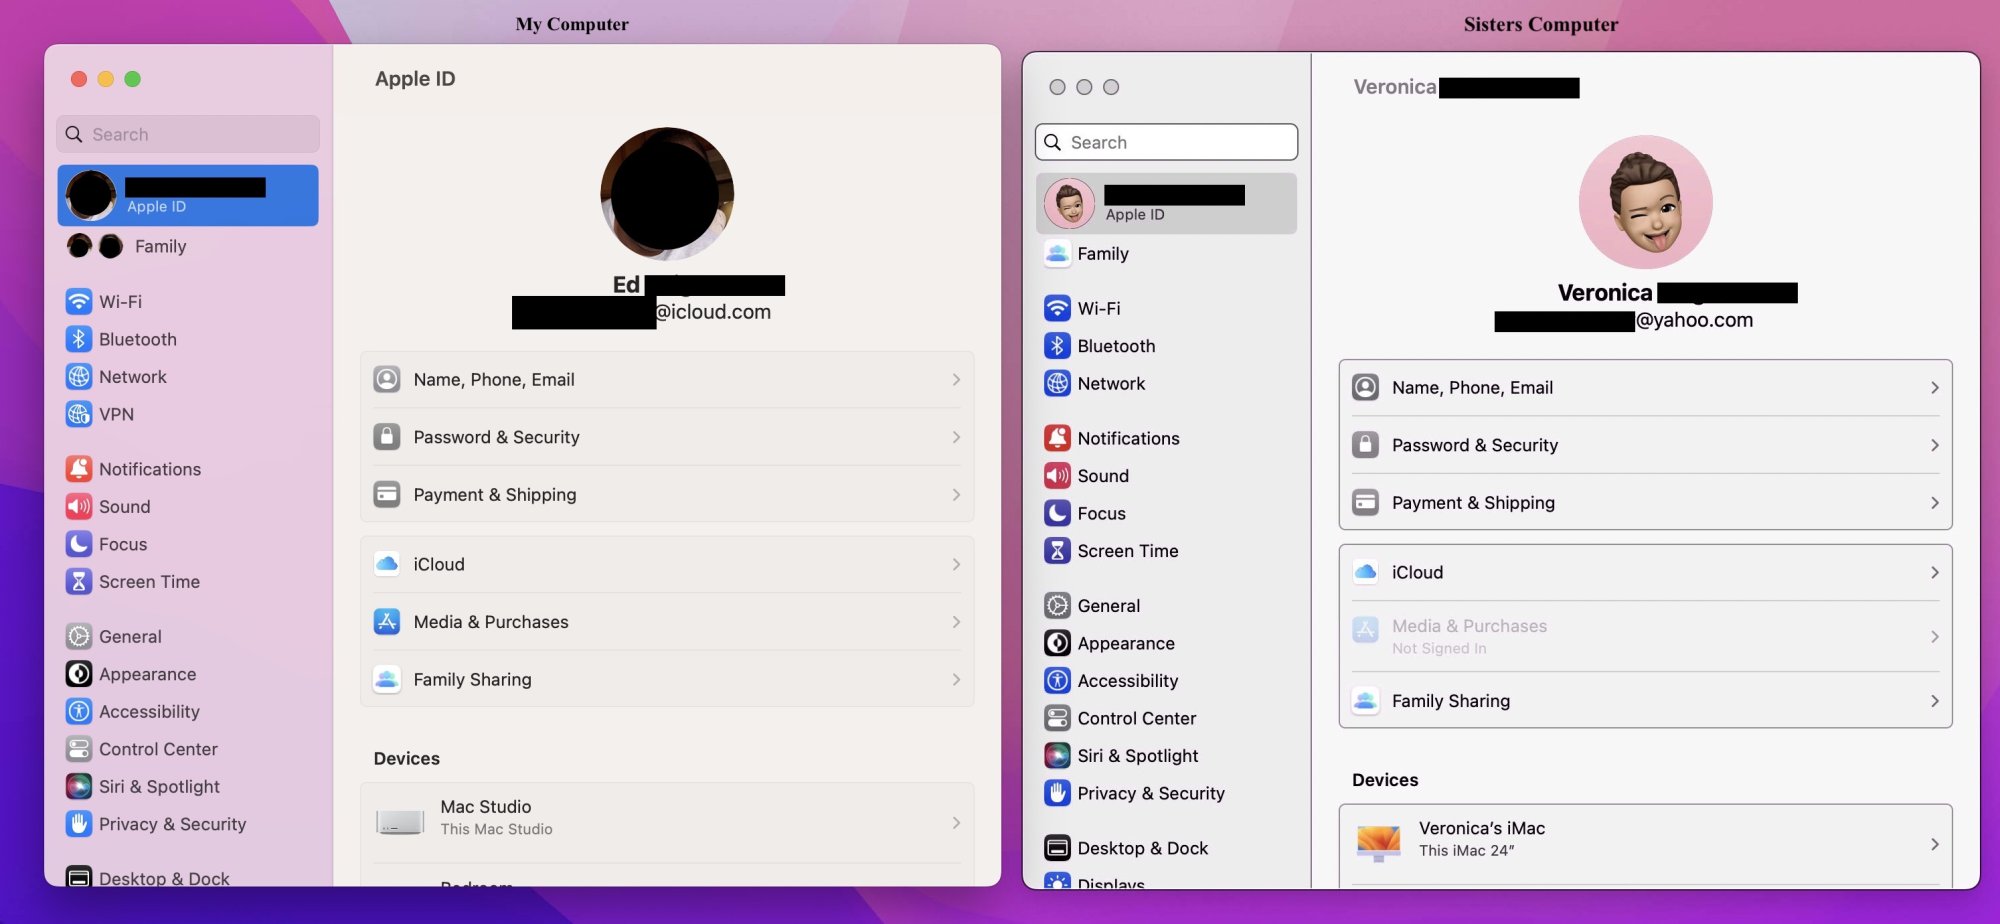Click the Wi-Fi icon in My Computer sidebar
The image size is (2000, 924).
point(79,302)
